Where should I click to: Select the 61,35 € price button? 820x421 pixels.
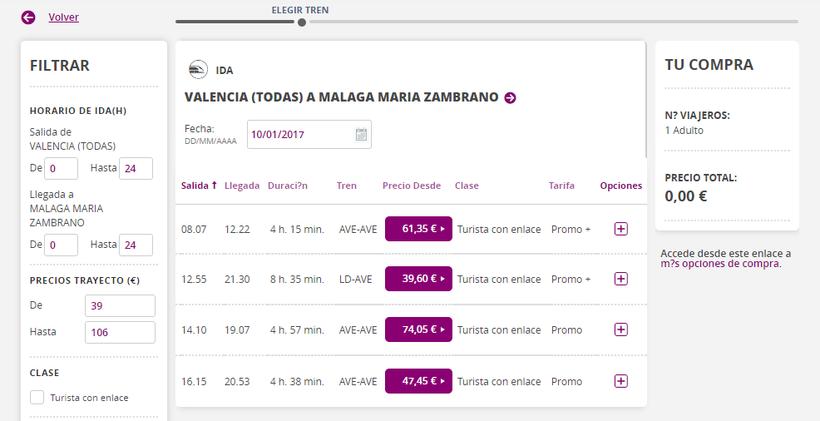coord(418,229)
